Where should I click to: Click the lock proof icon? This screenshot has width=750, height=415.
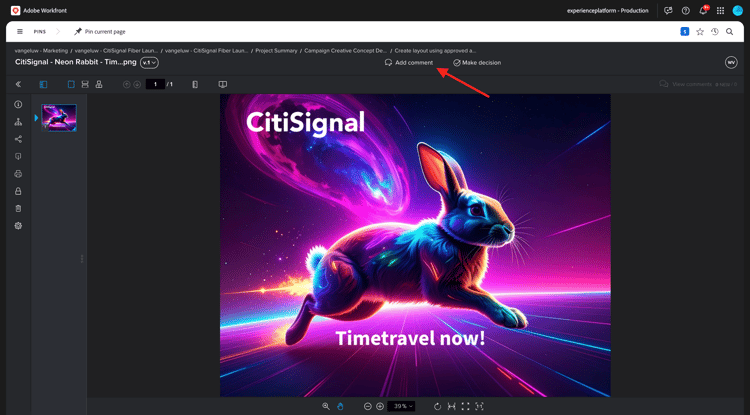tap(18, 191)
